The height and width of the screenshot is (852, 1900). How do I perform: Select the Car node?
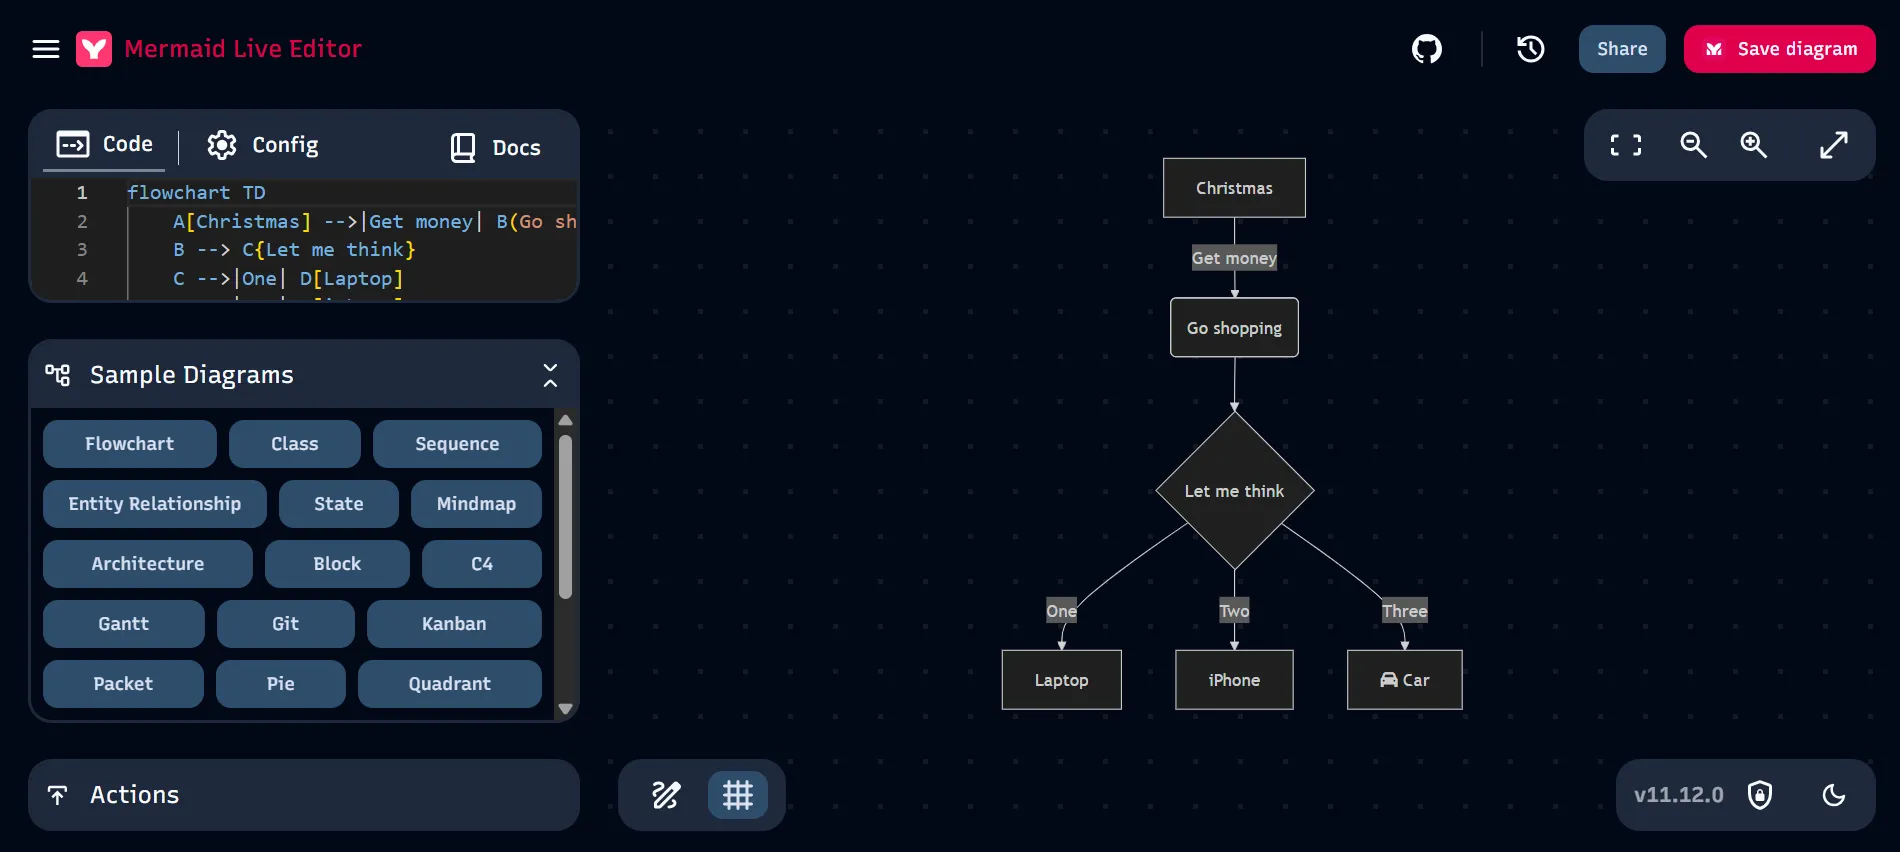(1404, 680)
